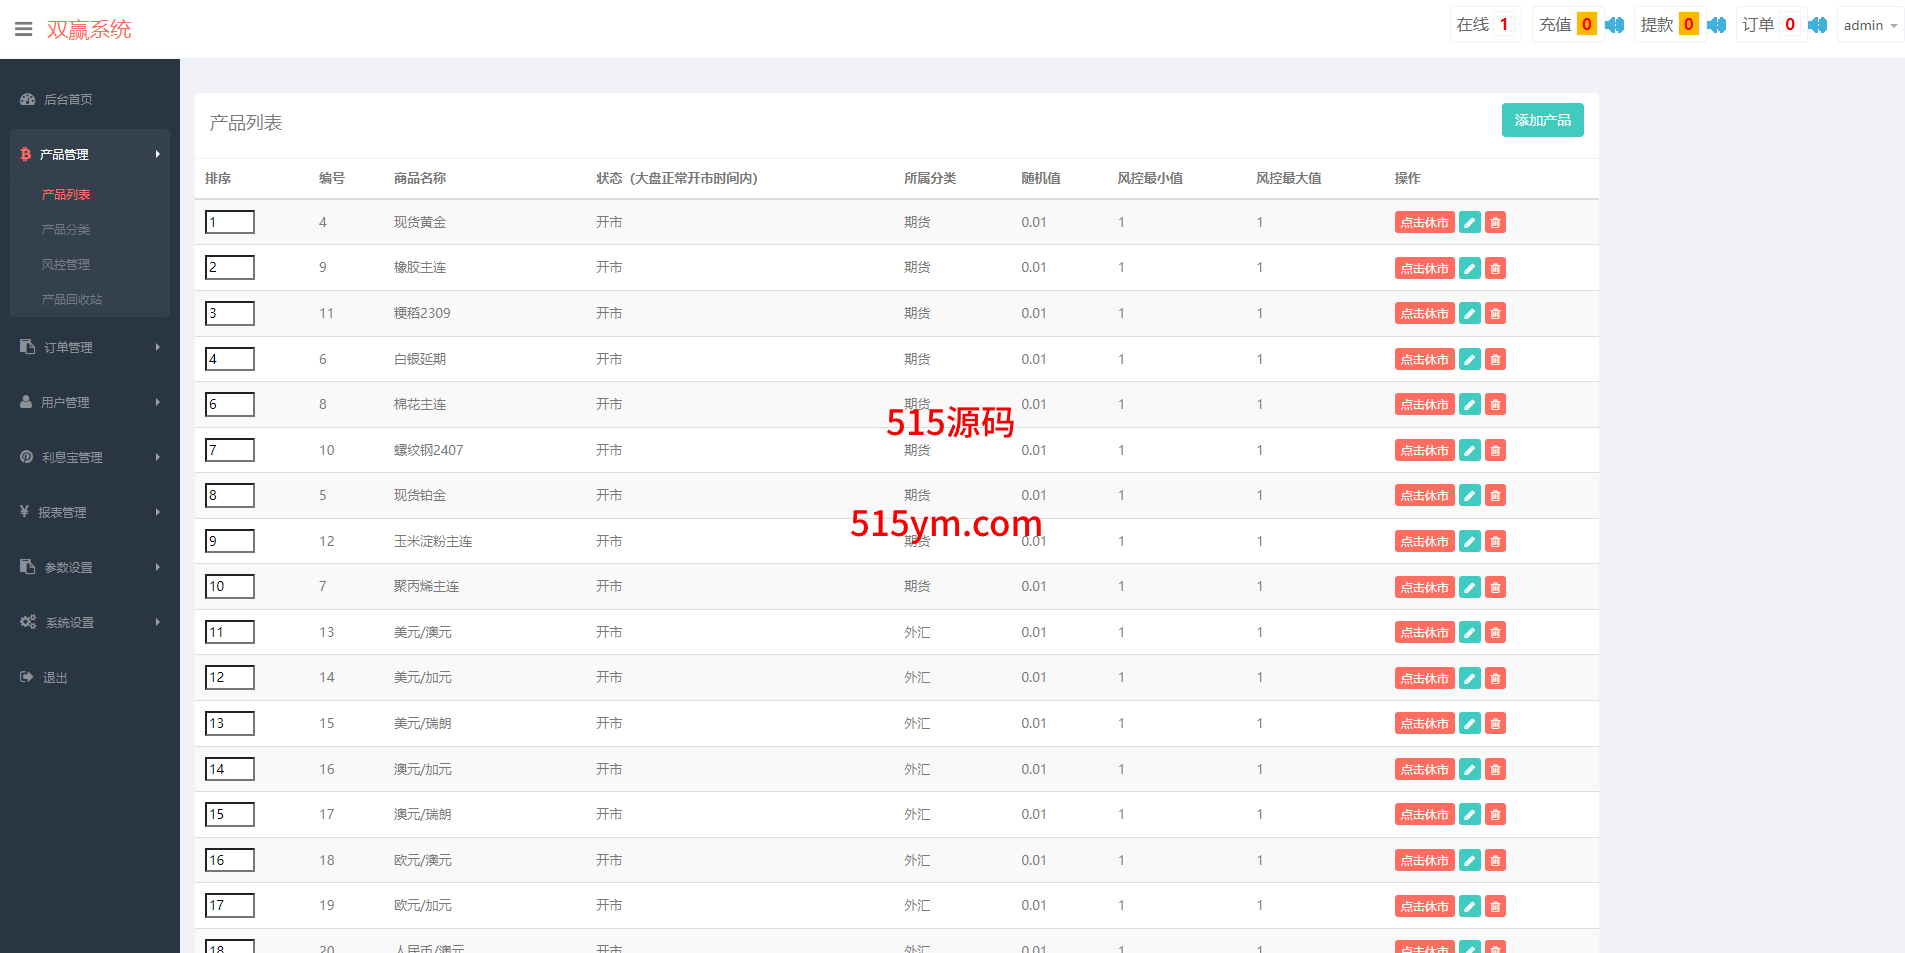Click the 订单 speaker icon
The height and width of the screenshot is (953, 1905).
[x=1817, y=25]
